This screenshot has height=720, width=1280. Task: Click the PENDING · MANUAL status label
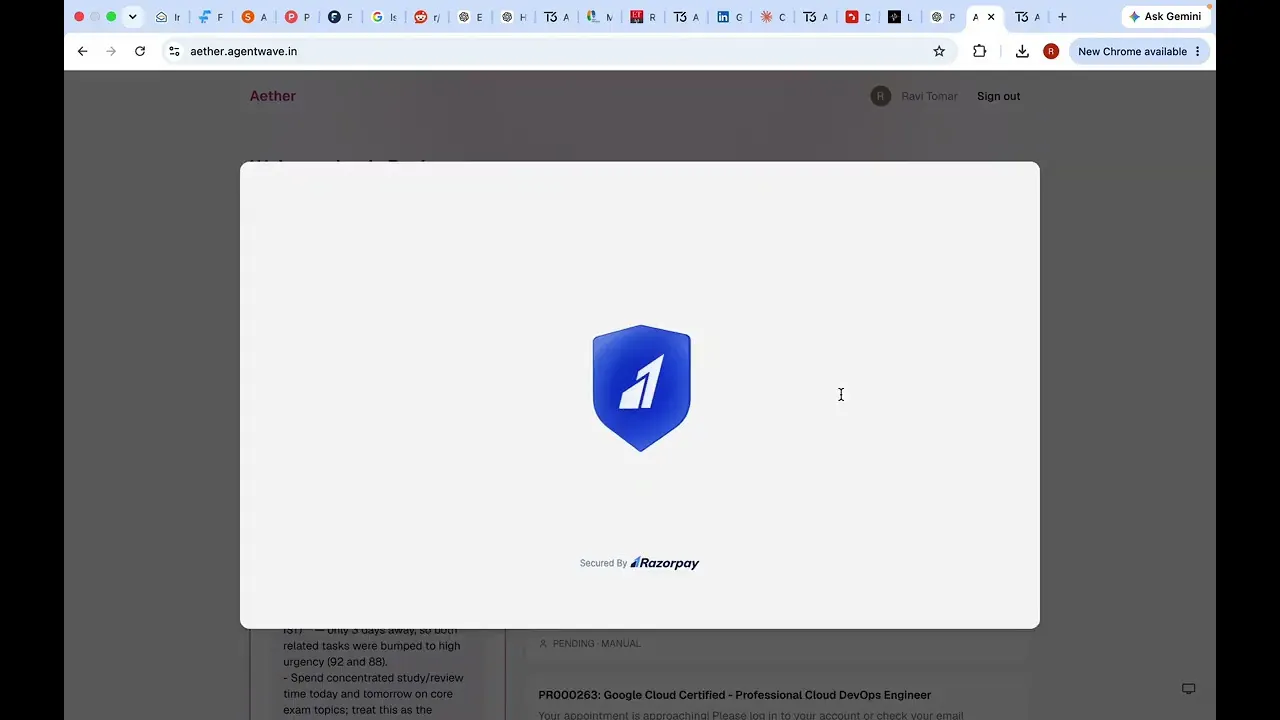596,644
